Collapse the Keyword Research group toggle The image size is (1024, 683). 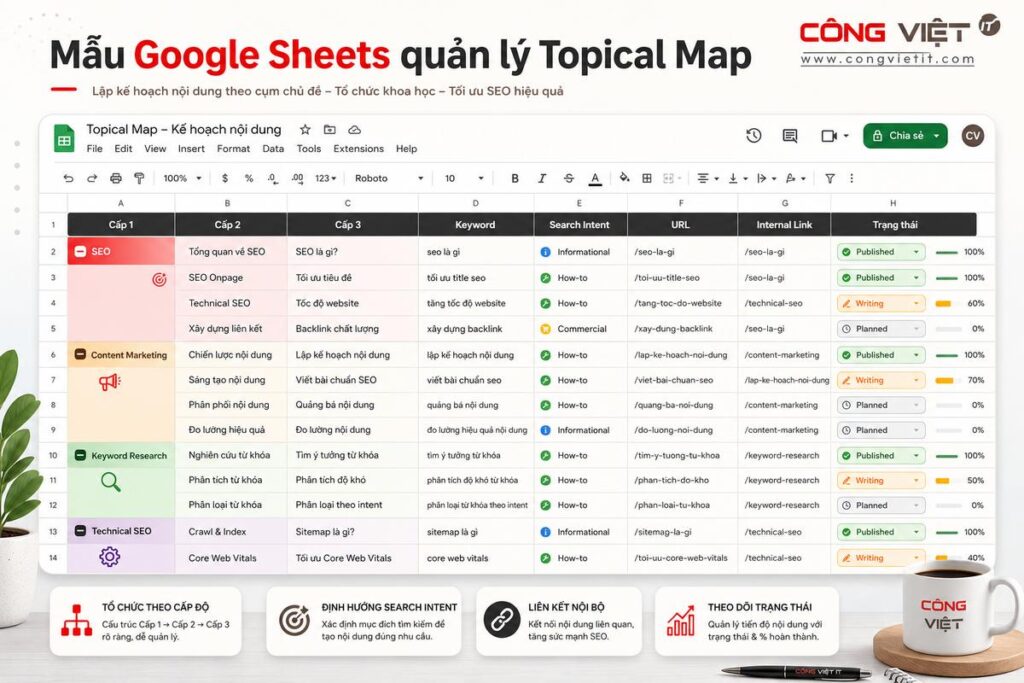(80, 455)
